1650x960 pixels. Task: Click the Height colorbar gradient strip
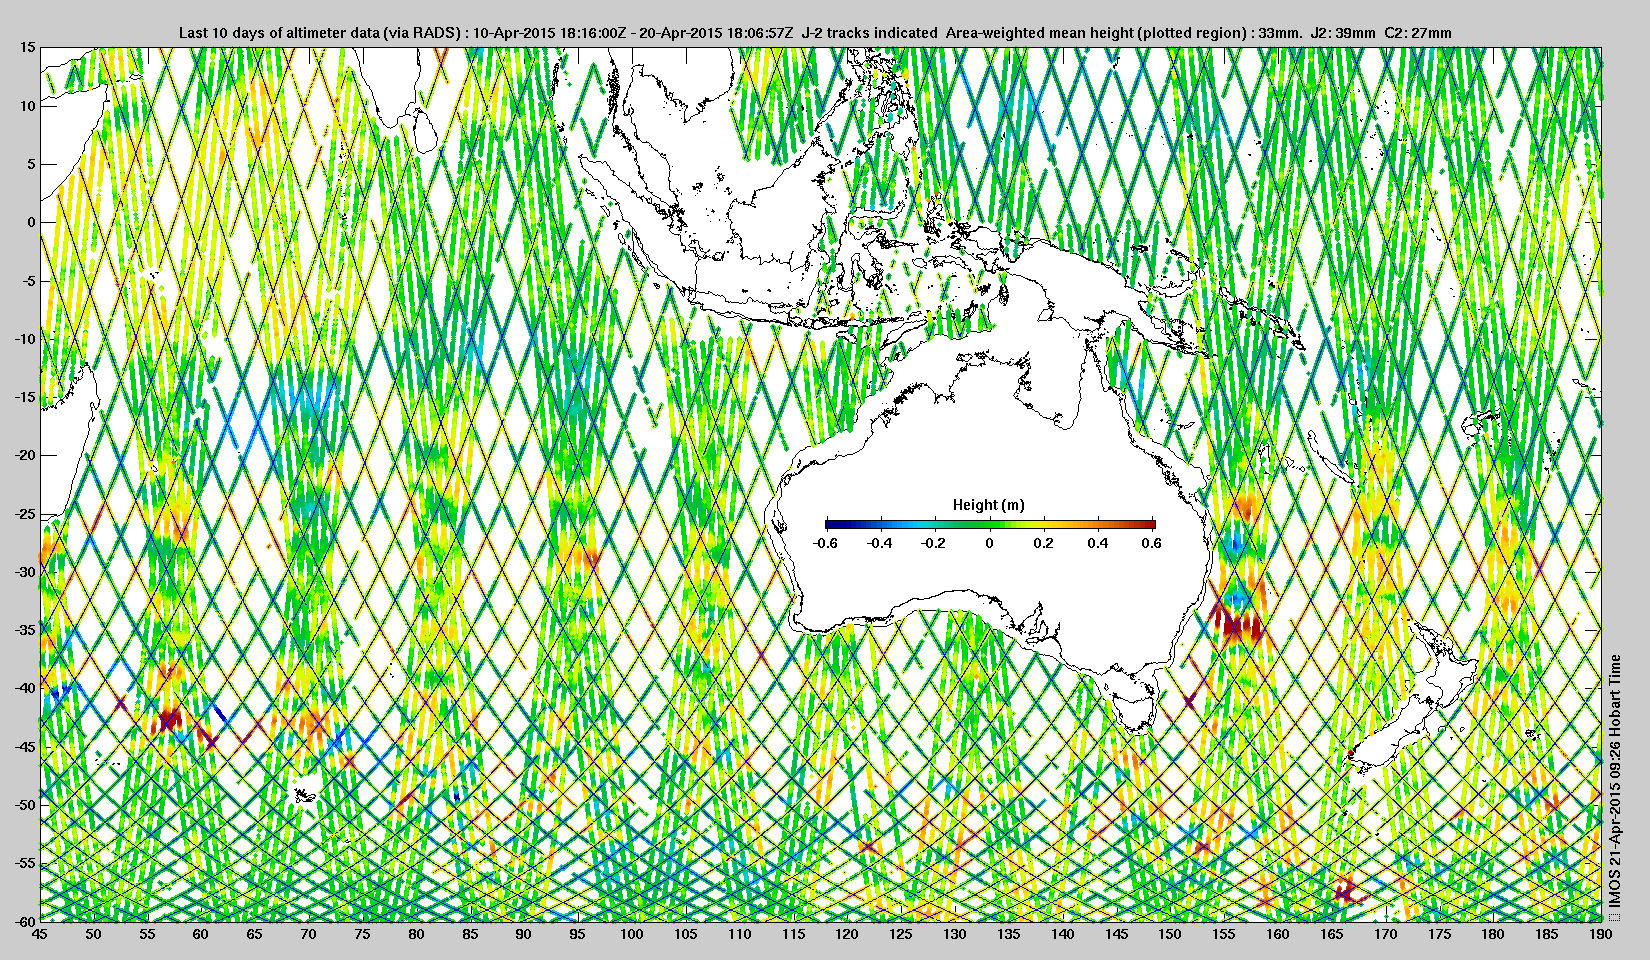990,524
